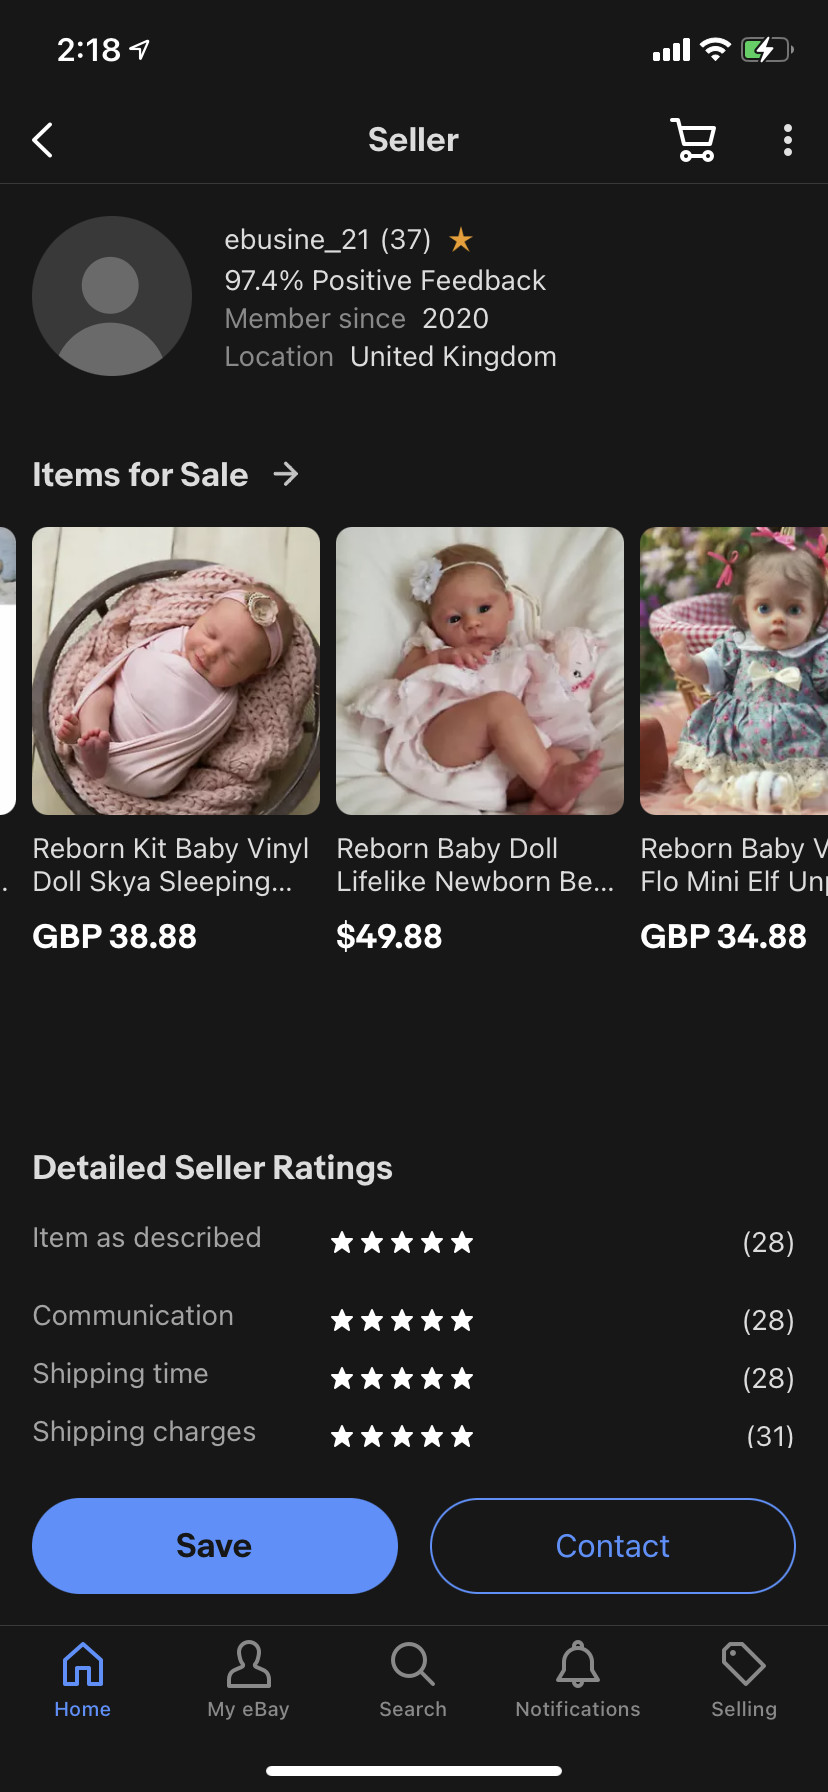Tap the Items for Sale heading
Viewport: 828px width, 1792px height.
coord(140,474)
